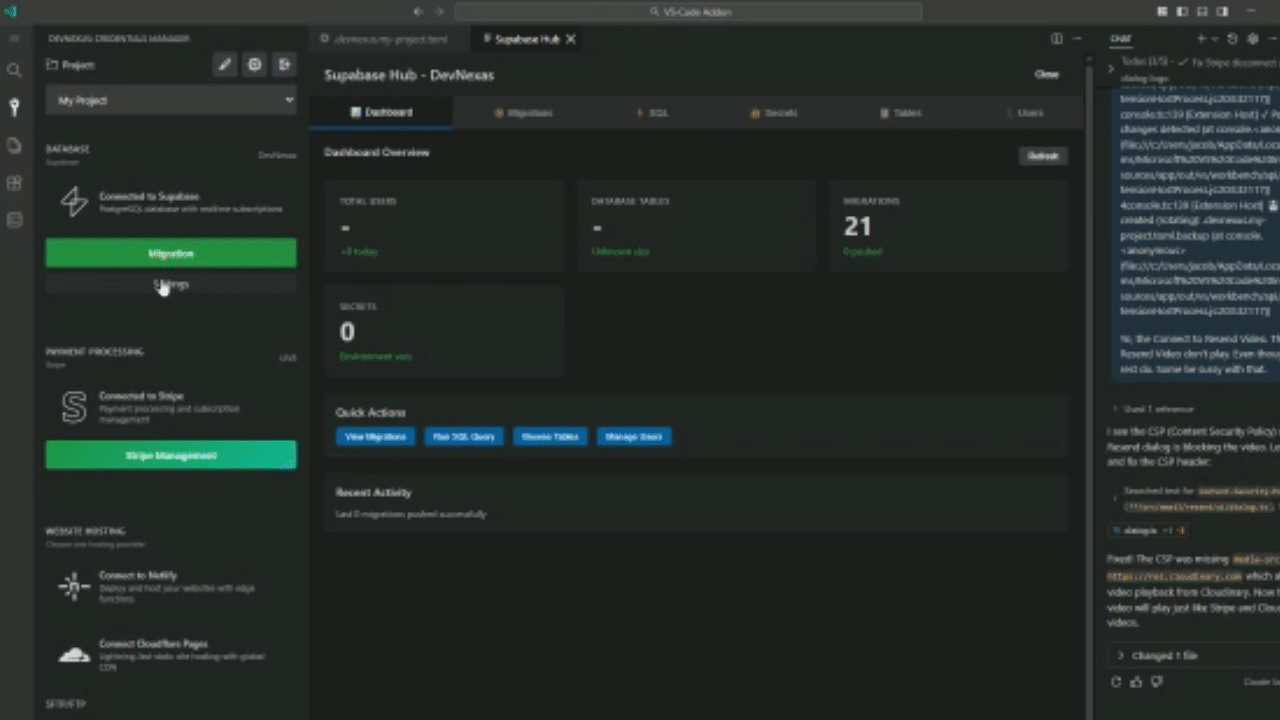
Task: Split the editor to the right
Action: 1057,39
